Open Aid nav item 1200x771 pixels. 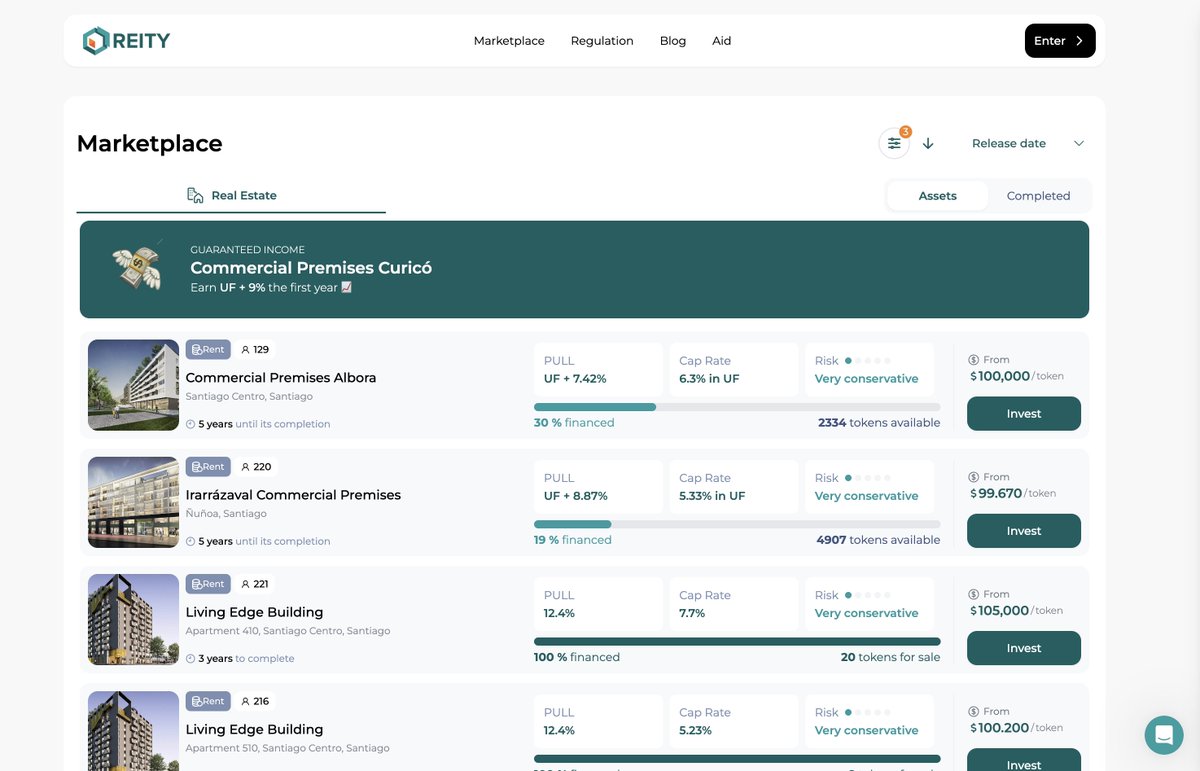pos(722,41)
